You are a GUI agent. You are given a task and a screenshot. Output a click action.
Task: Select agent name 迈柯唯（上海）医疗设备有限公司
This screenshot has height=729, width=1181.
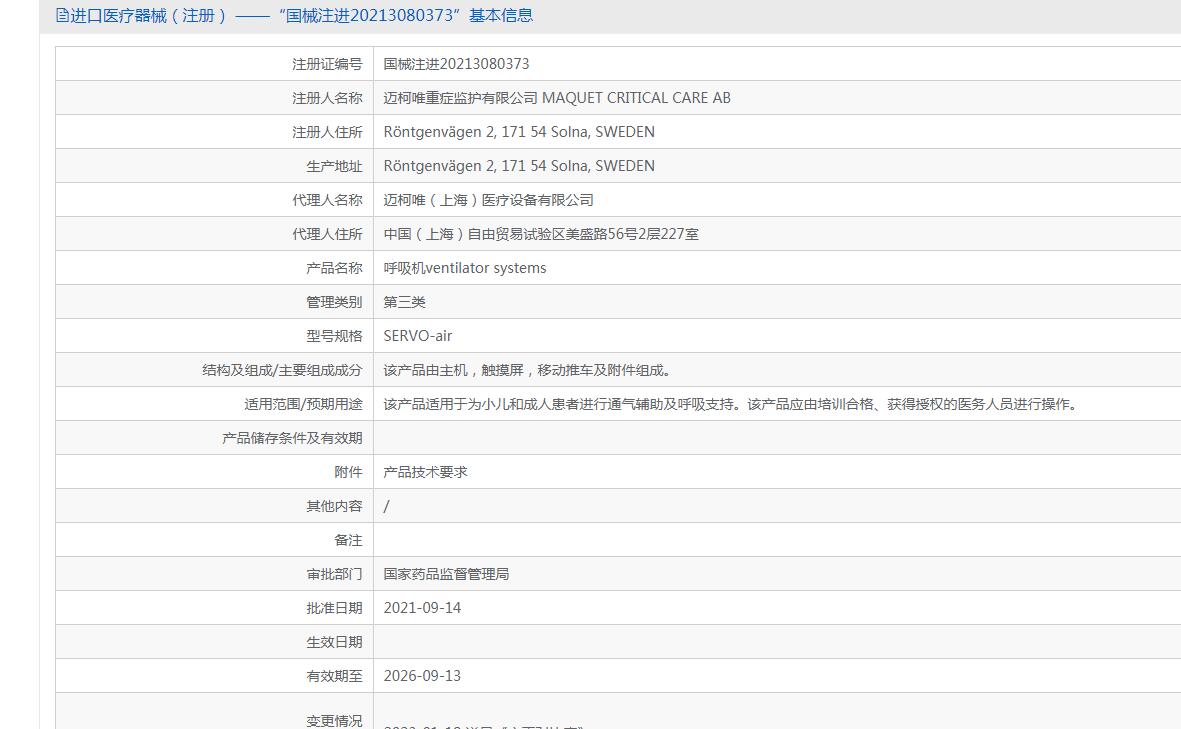pyautogui.click(x=488, y=200)
